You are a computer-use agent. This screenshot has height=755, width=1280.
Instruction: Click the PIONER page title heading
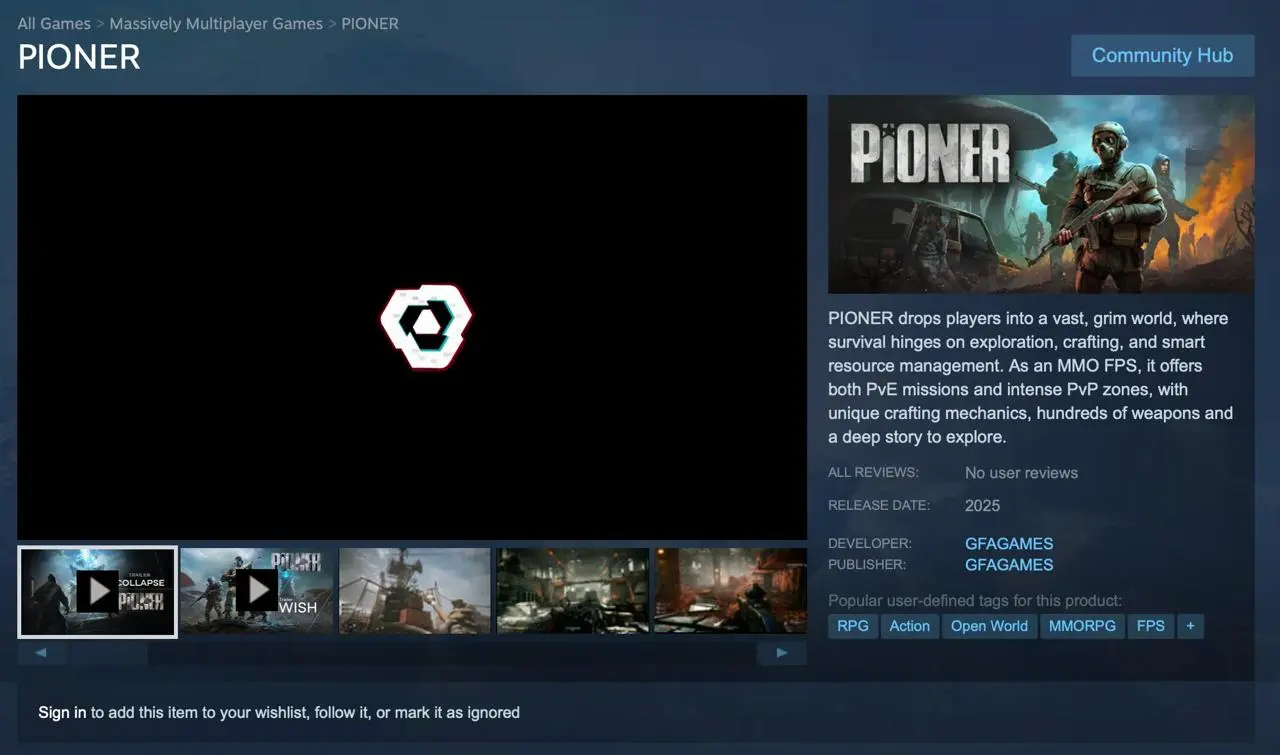[x=79, y=57]
